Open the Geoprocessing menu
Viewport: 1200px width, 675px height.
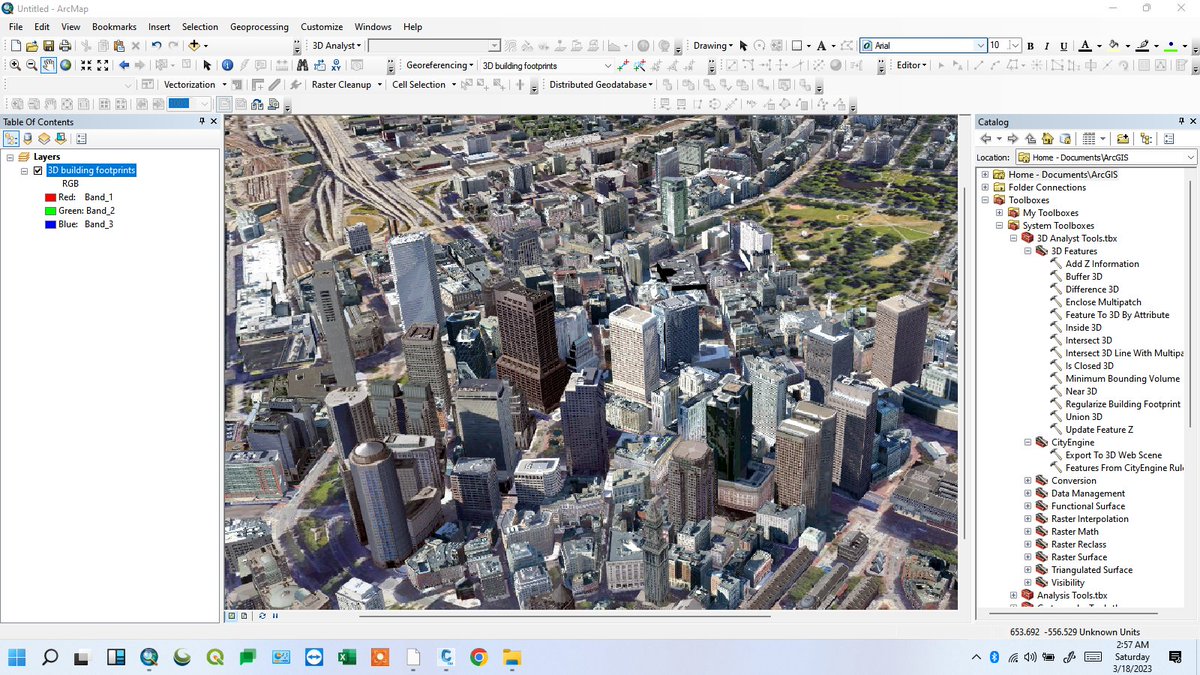[x=259, y=27]
